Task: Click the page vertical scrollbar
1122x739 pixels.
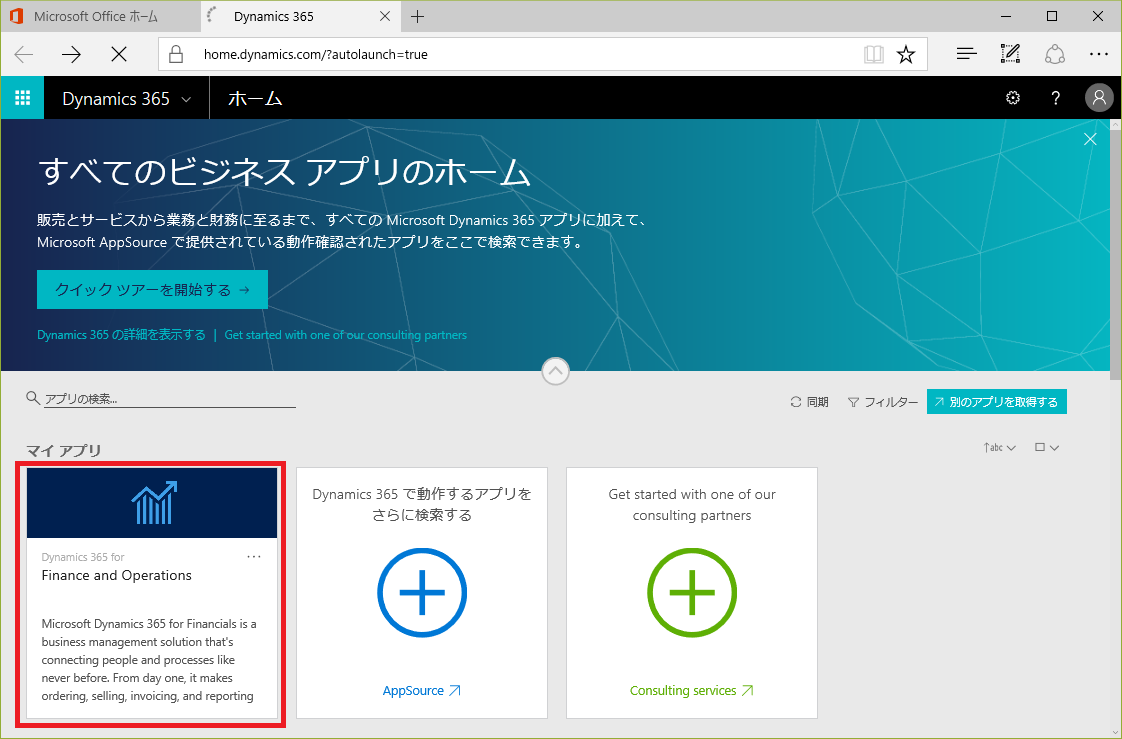Action: pyautogui.click(x=1116, y=254)
